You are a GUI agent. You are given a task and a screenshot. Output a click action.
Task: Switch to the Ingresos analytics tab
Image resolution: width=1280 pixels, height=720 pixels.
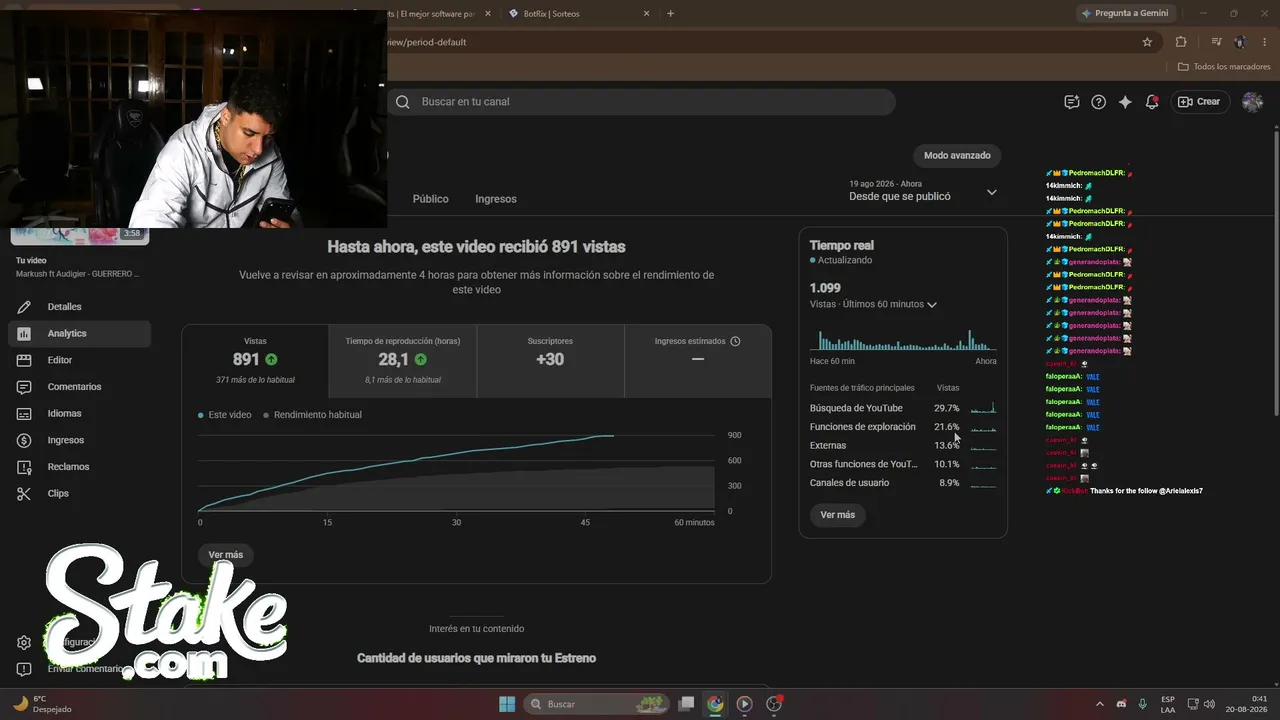pyautogui.click(x=496, y=199)
